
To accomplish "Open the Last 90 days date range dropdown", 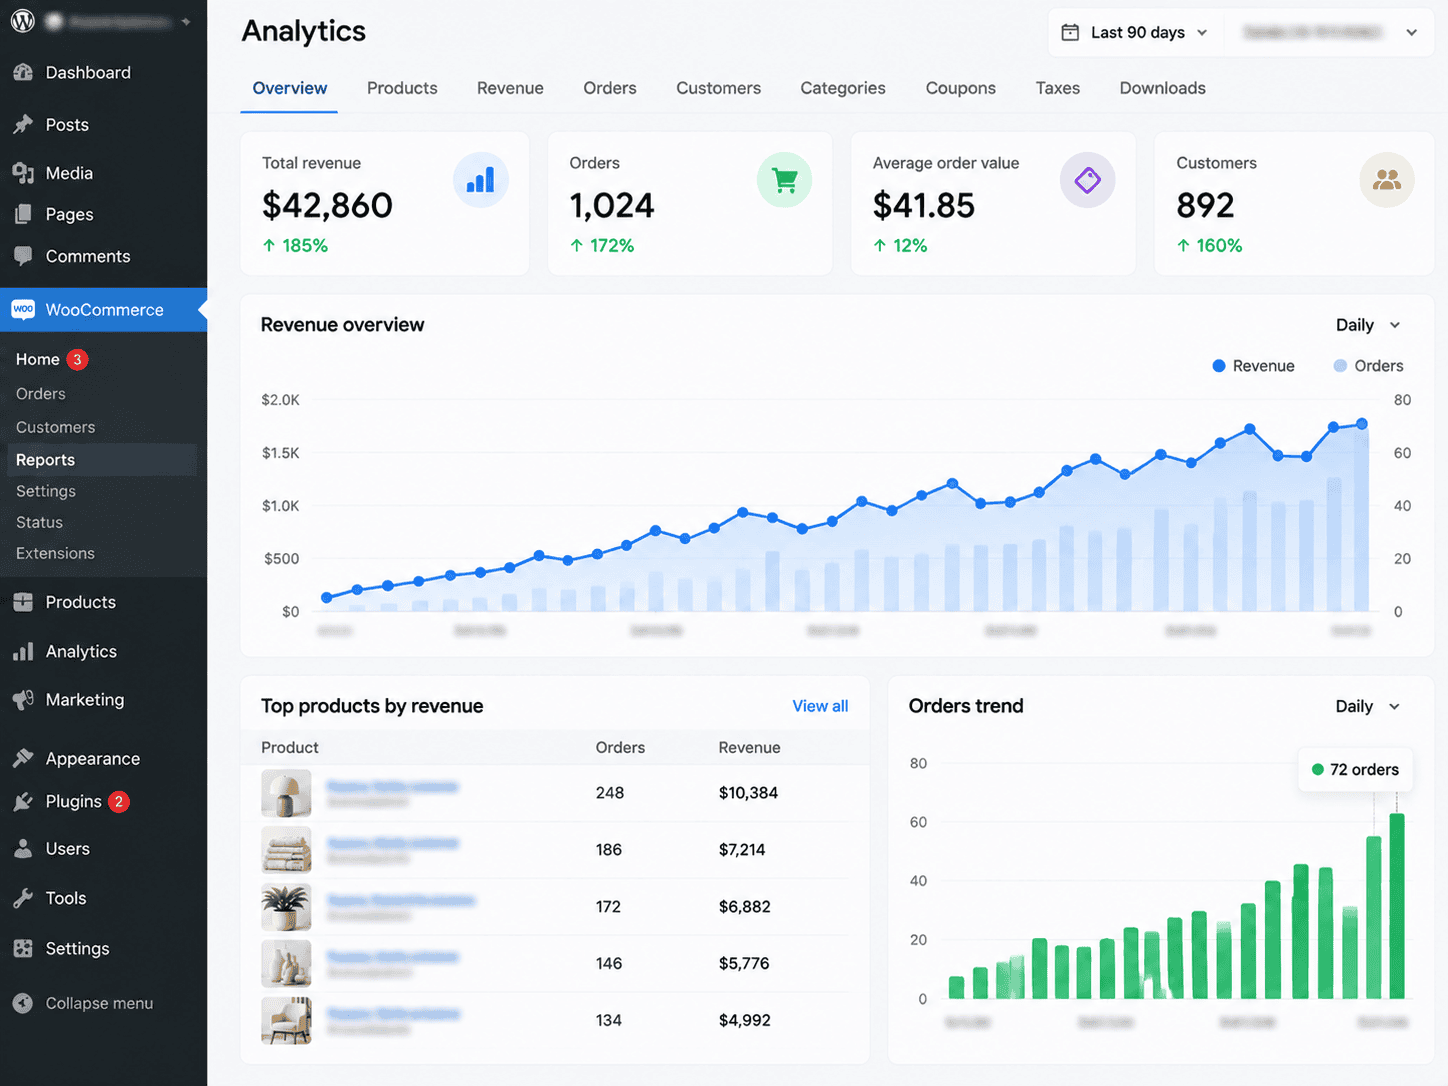I will (1135, 32).
